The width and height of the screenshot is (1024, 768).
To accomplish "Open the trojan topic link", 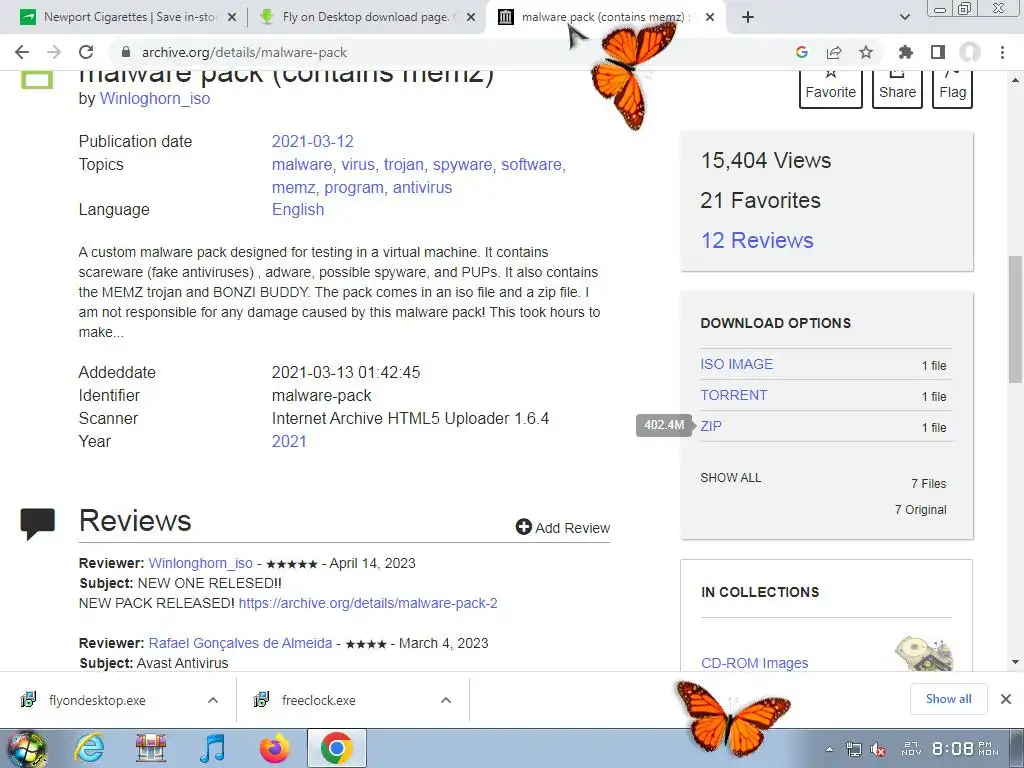I will 404,165.
